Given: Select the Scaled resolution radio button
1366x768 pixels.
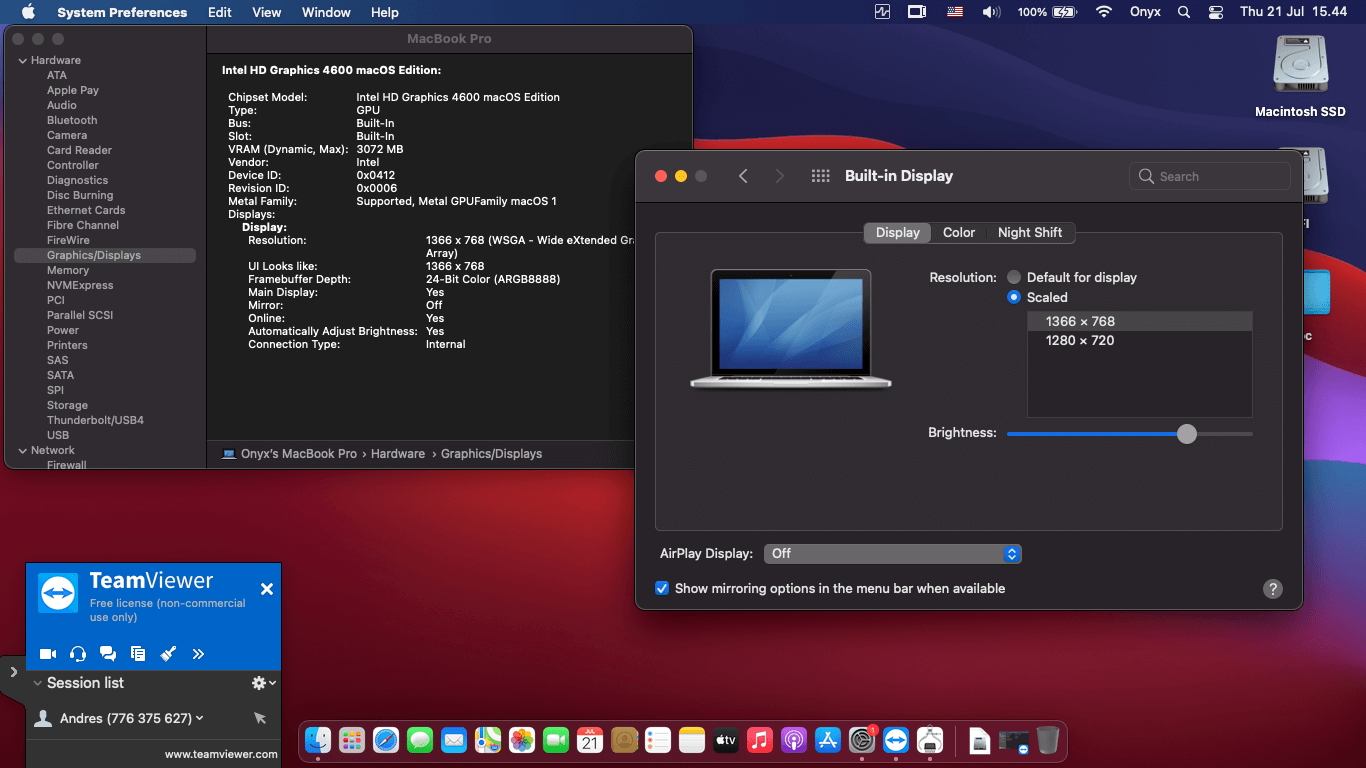Looking at the screenshot, I should pos(1015,297).
